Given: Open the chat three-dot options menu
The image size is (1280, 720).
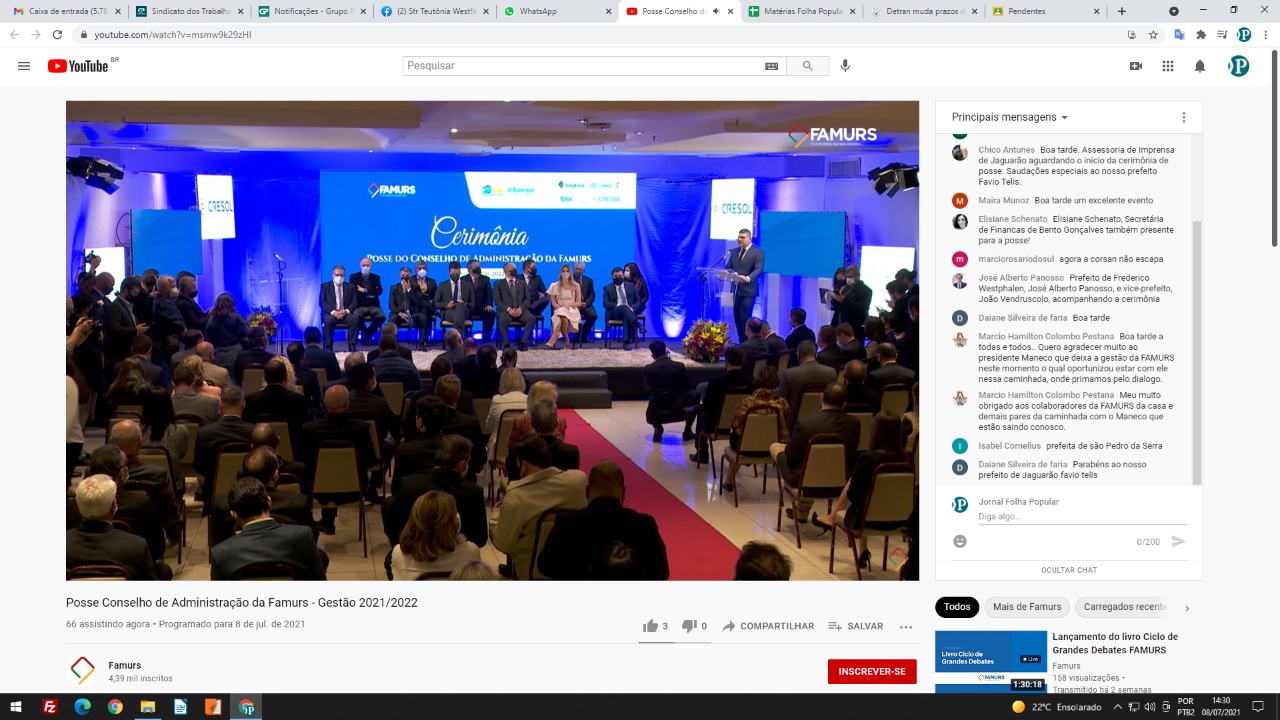Looking at the screenshot, I should [x=1184, y=117].
